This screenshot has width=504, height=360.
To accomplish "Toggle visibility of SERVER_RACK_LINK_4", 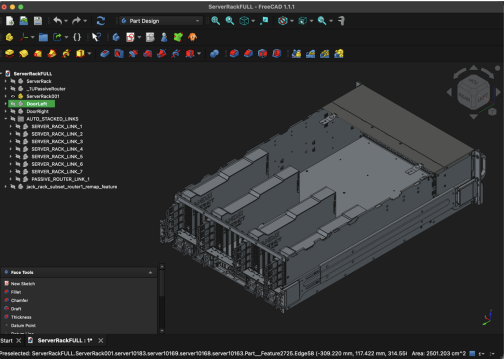I will point(18,149).
